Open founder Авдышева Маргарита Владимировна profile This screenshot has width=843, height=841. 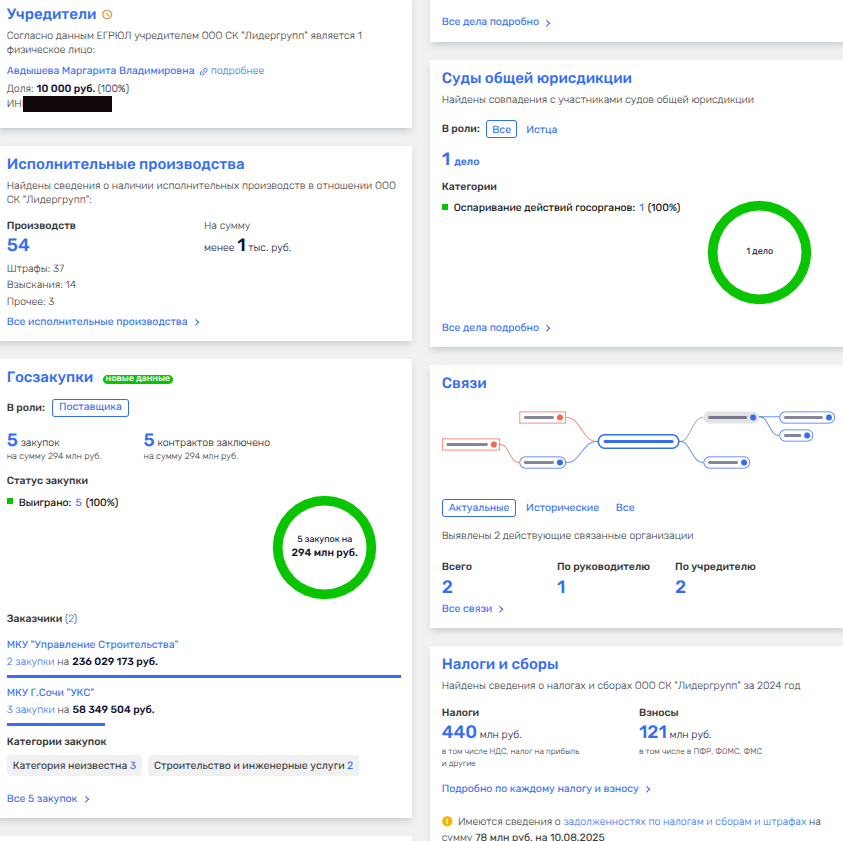click(x=100, y=71)
